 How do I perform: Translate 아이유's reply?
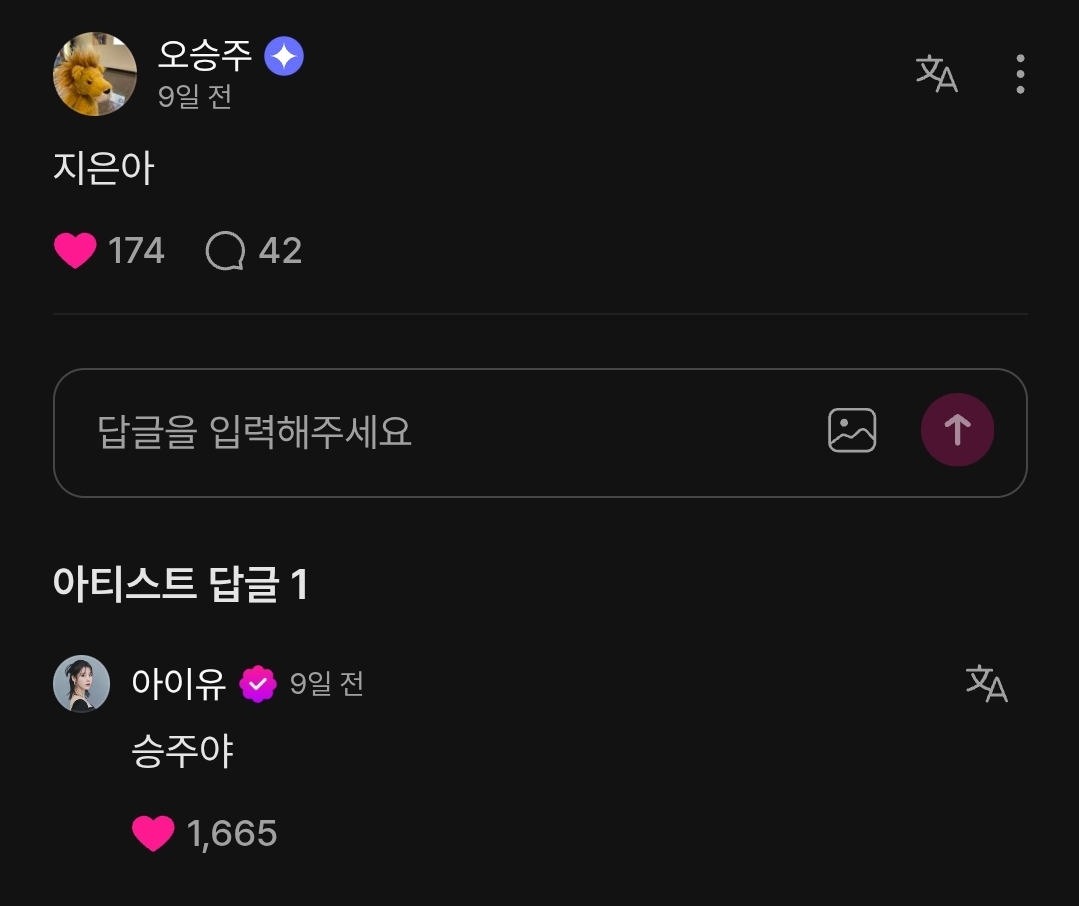pos(987,684)
